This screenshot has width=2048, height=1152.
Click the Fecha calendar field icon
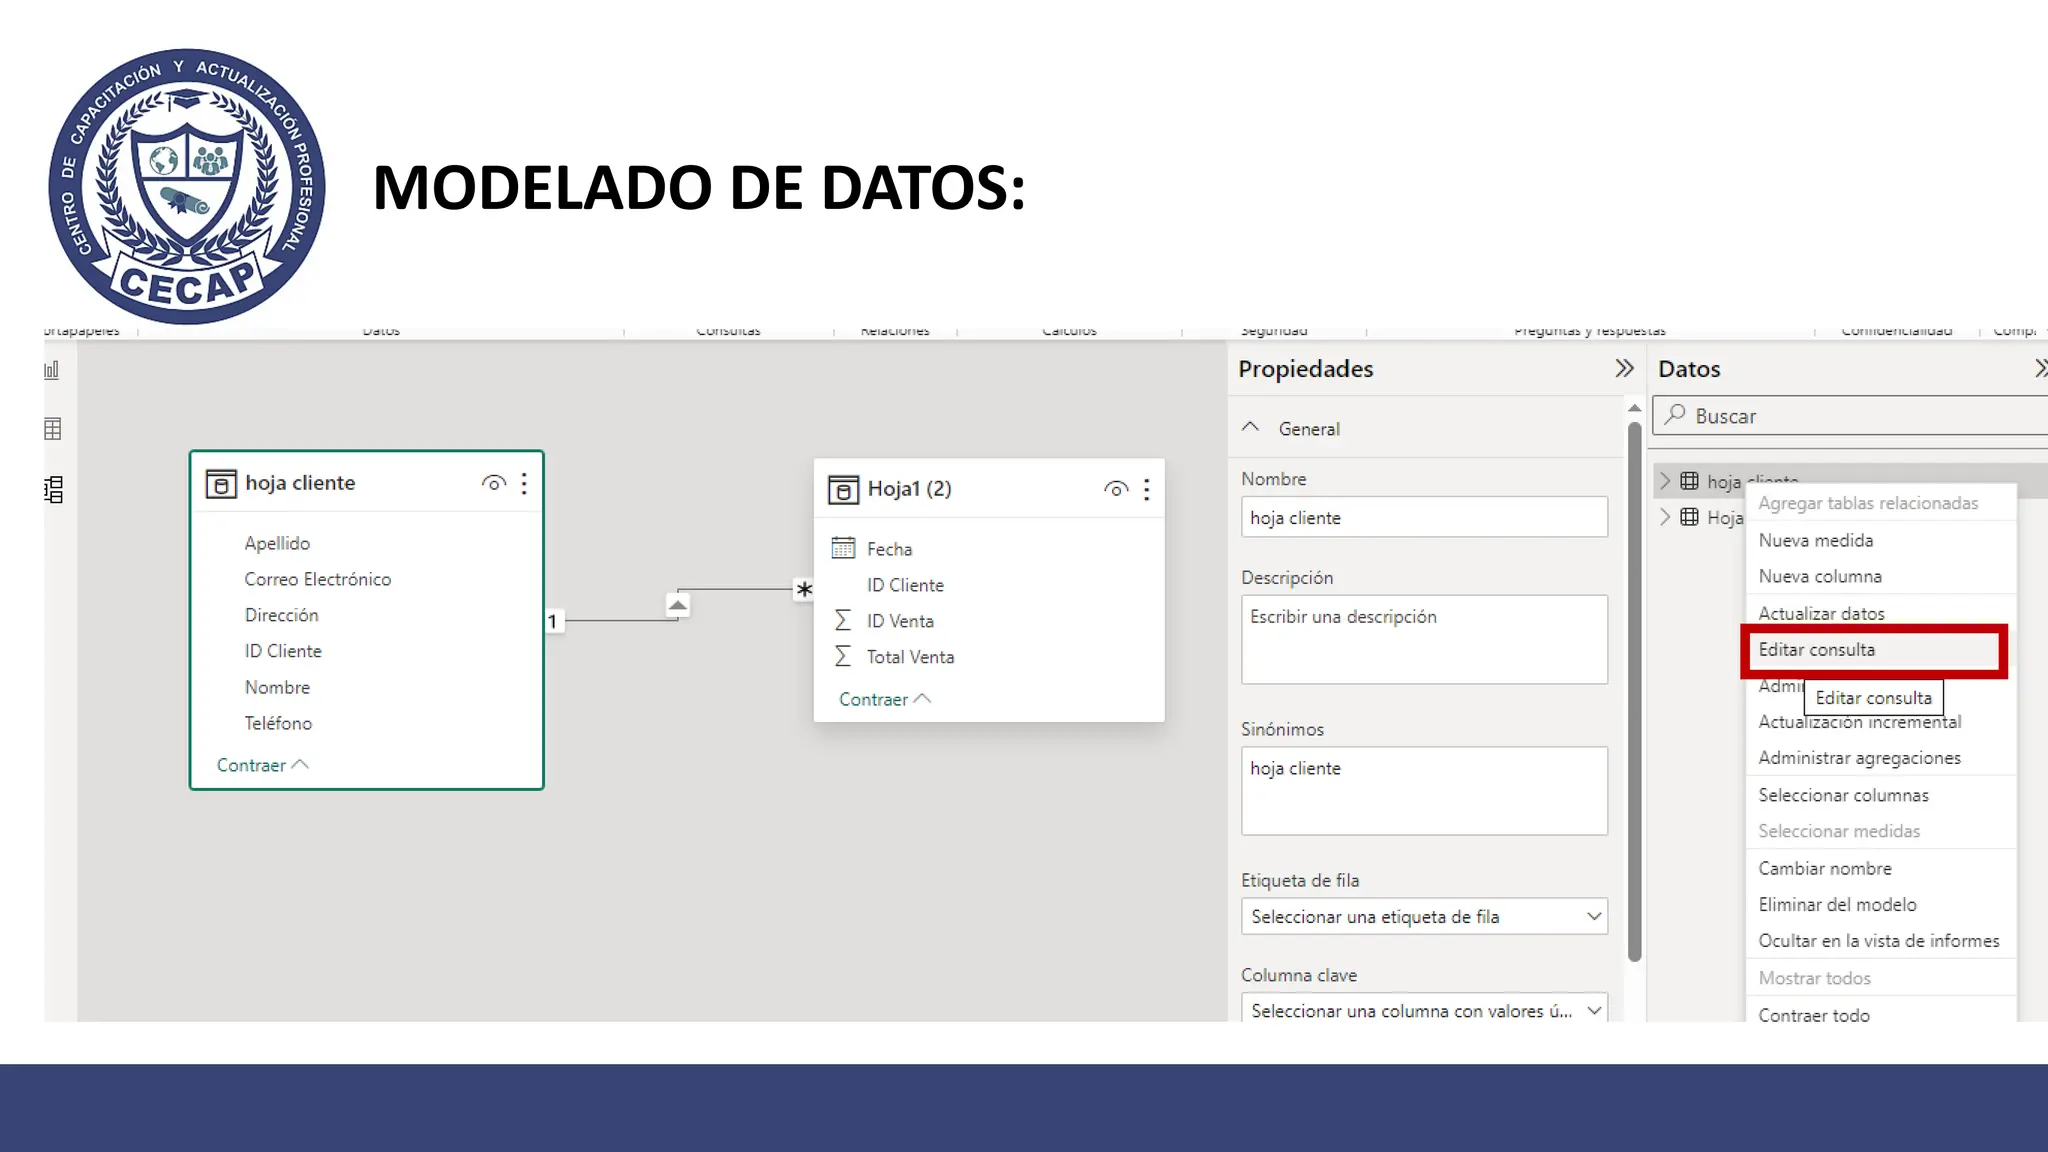coord(843,548)
